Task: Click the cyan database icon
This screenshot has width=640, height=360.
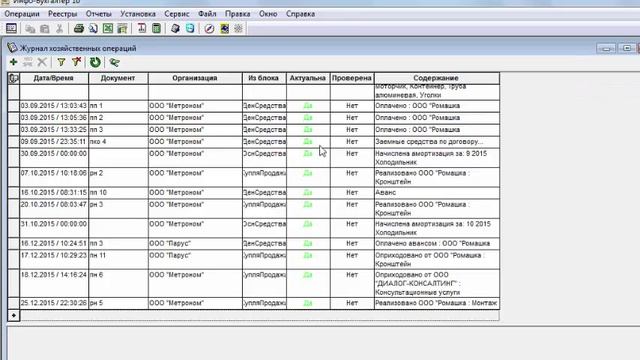Action: coord(190,29)
